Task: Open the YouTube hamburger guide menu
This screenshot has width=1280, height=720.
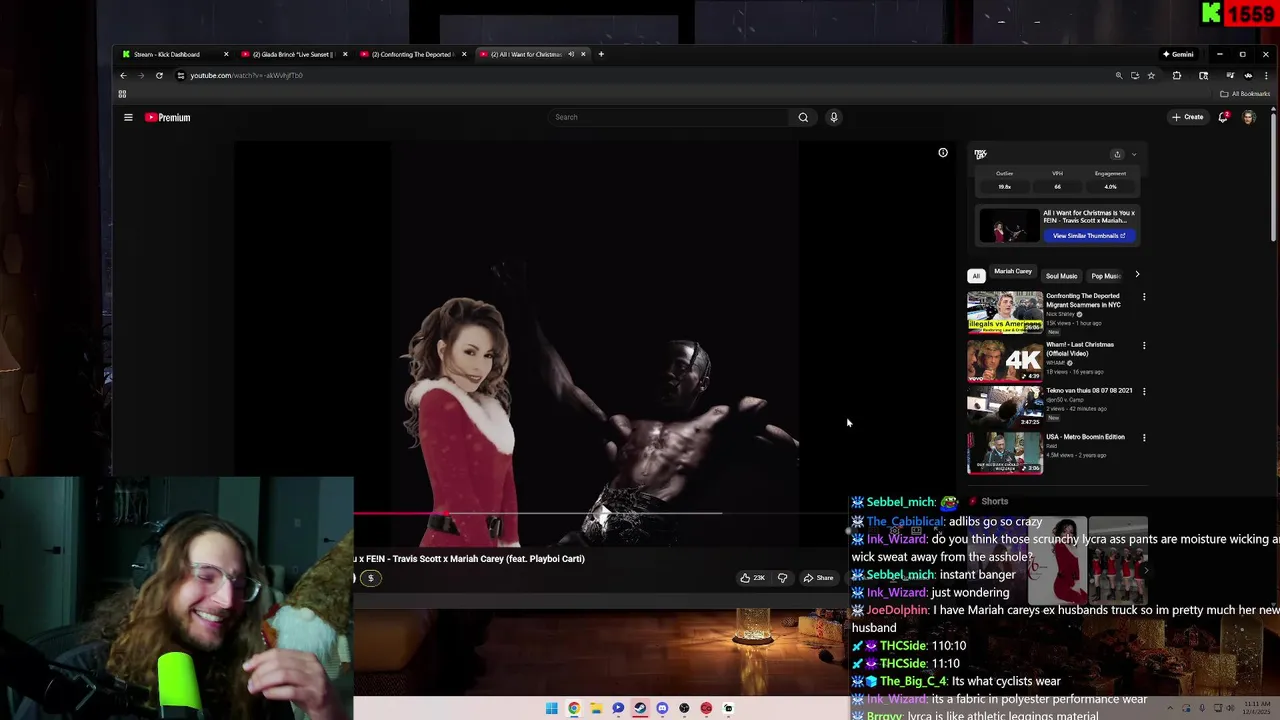Action: (128, 117)
